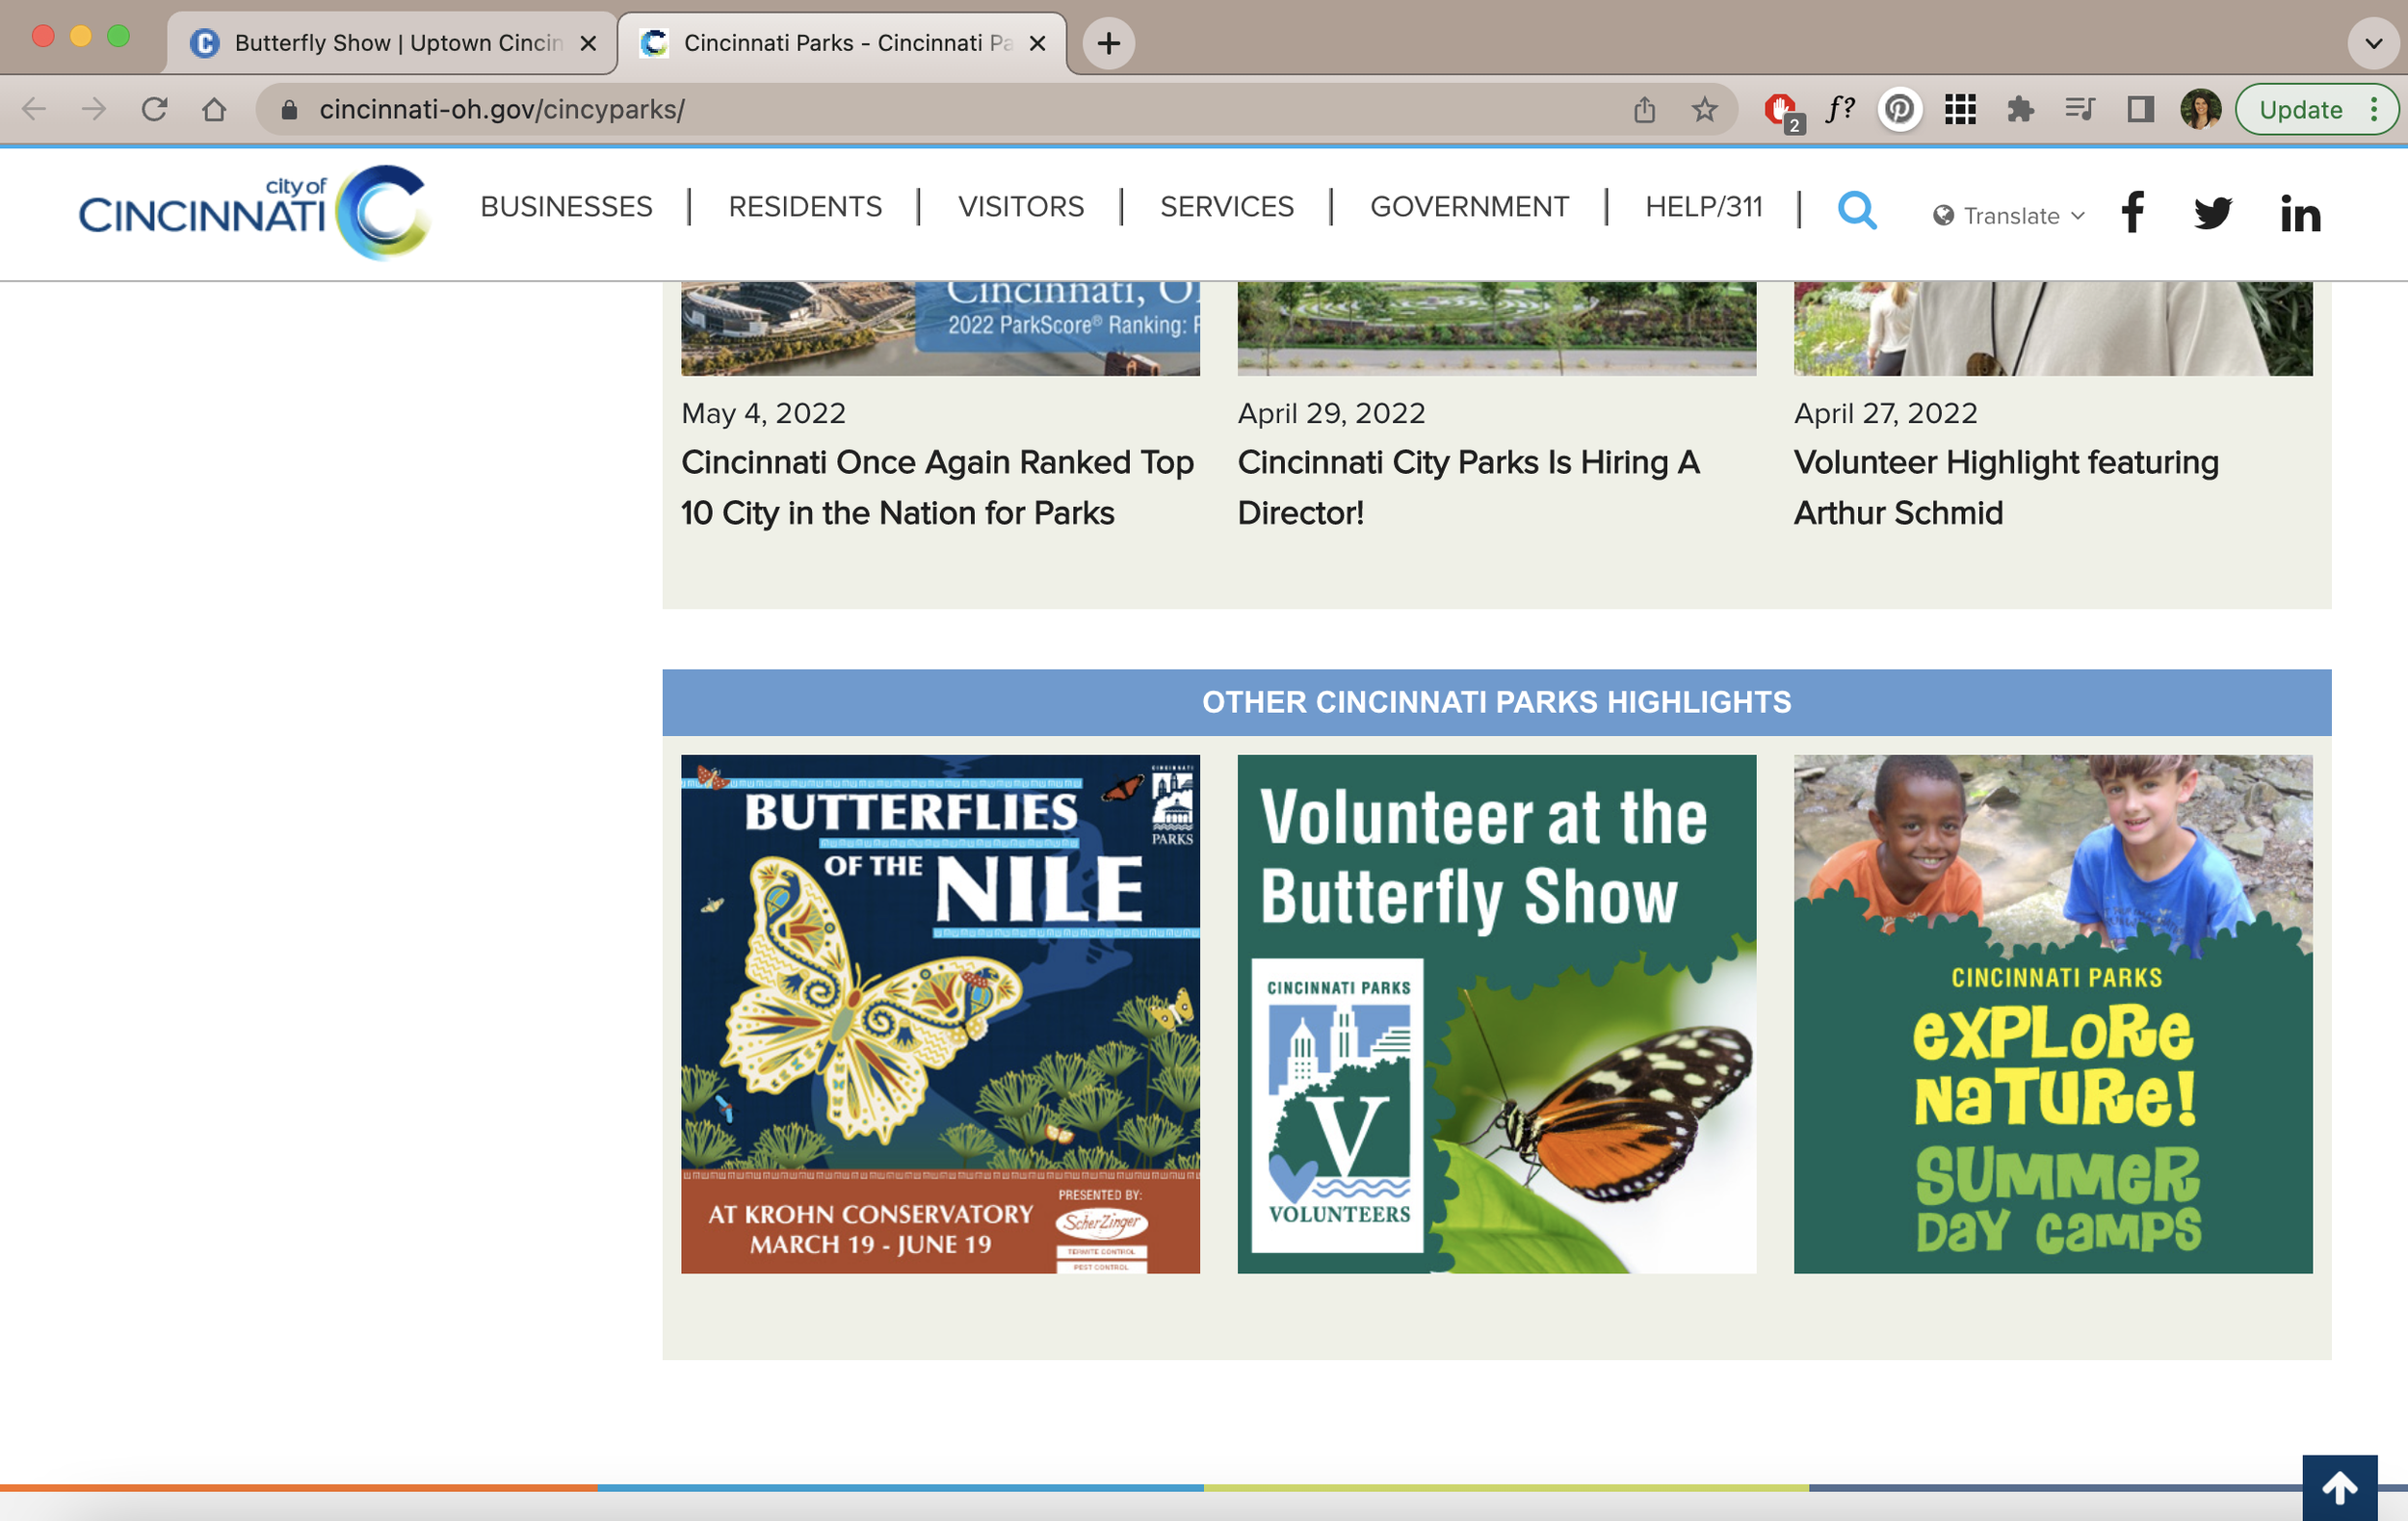Open the city's Twitter page
The height and width of the screenshot is (1521, 2408).
pos(2213,213)
